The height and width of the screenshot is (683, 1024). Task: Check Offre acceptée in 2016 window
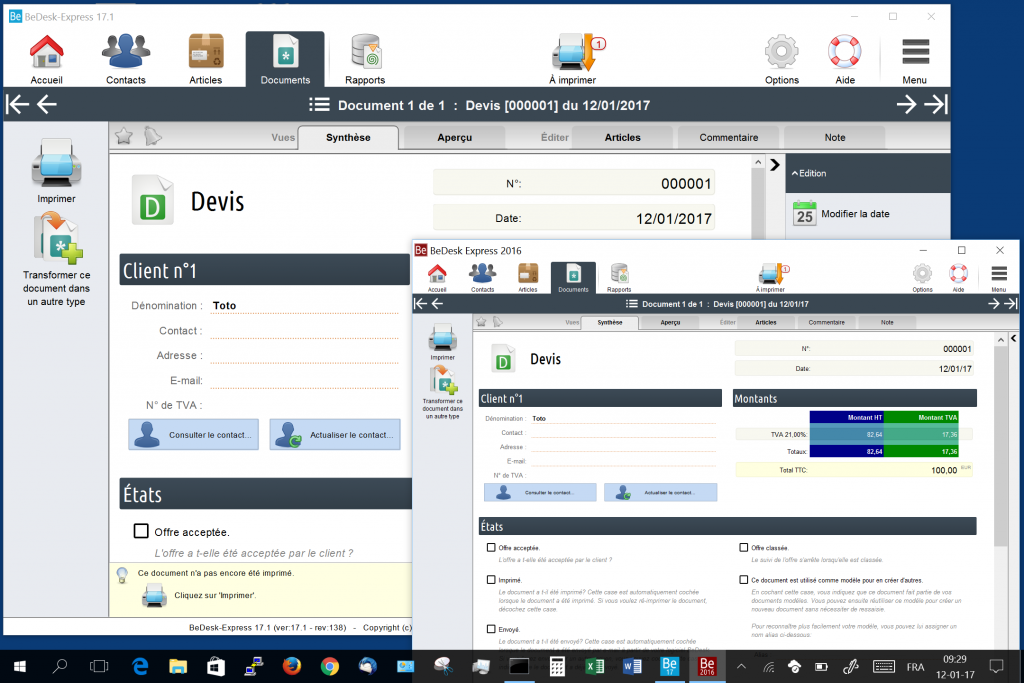491,548
